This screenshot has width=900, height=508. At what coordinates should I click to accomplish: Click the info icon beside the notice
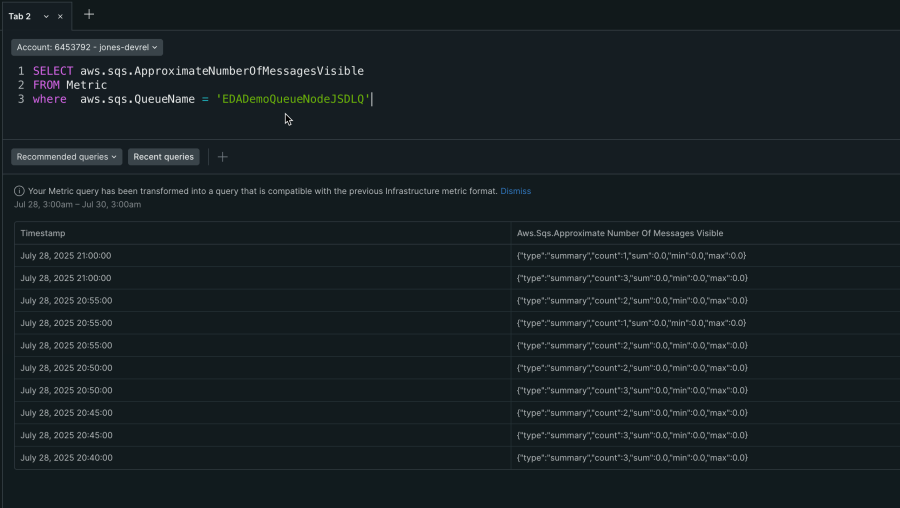click(x=19, y=191)
